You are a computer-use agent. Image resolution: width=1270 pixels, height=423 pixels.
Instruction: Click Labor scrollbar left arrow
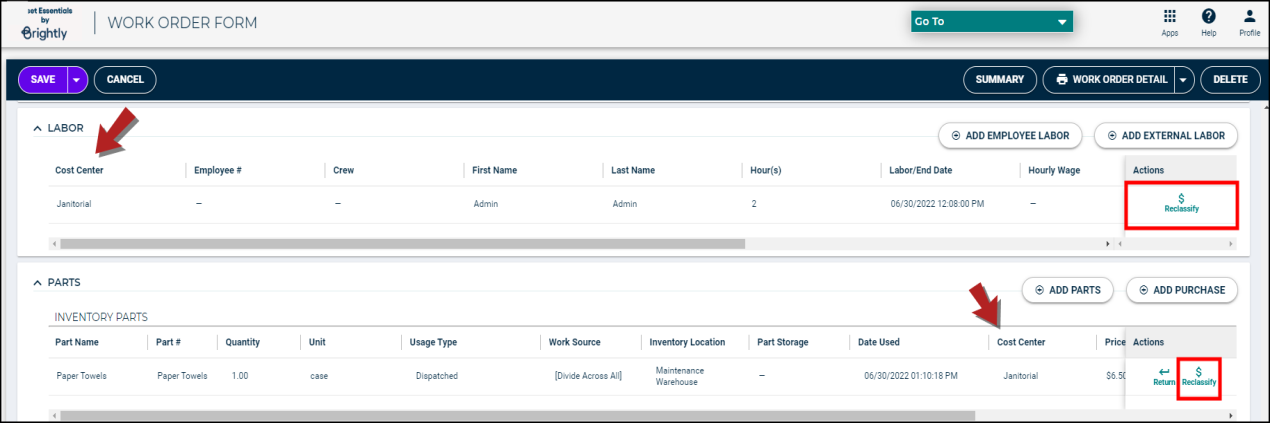pos(53,243)
